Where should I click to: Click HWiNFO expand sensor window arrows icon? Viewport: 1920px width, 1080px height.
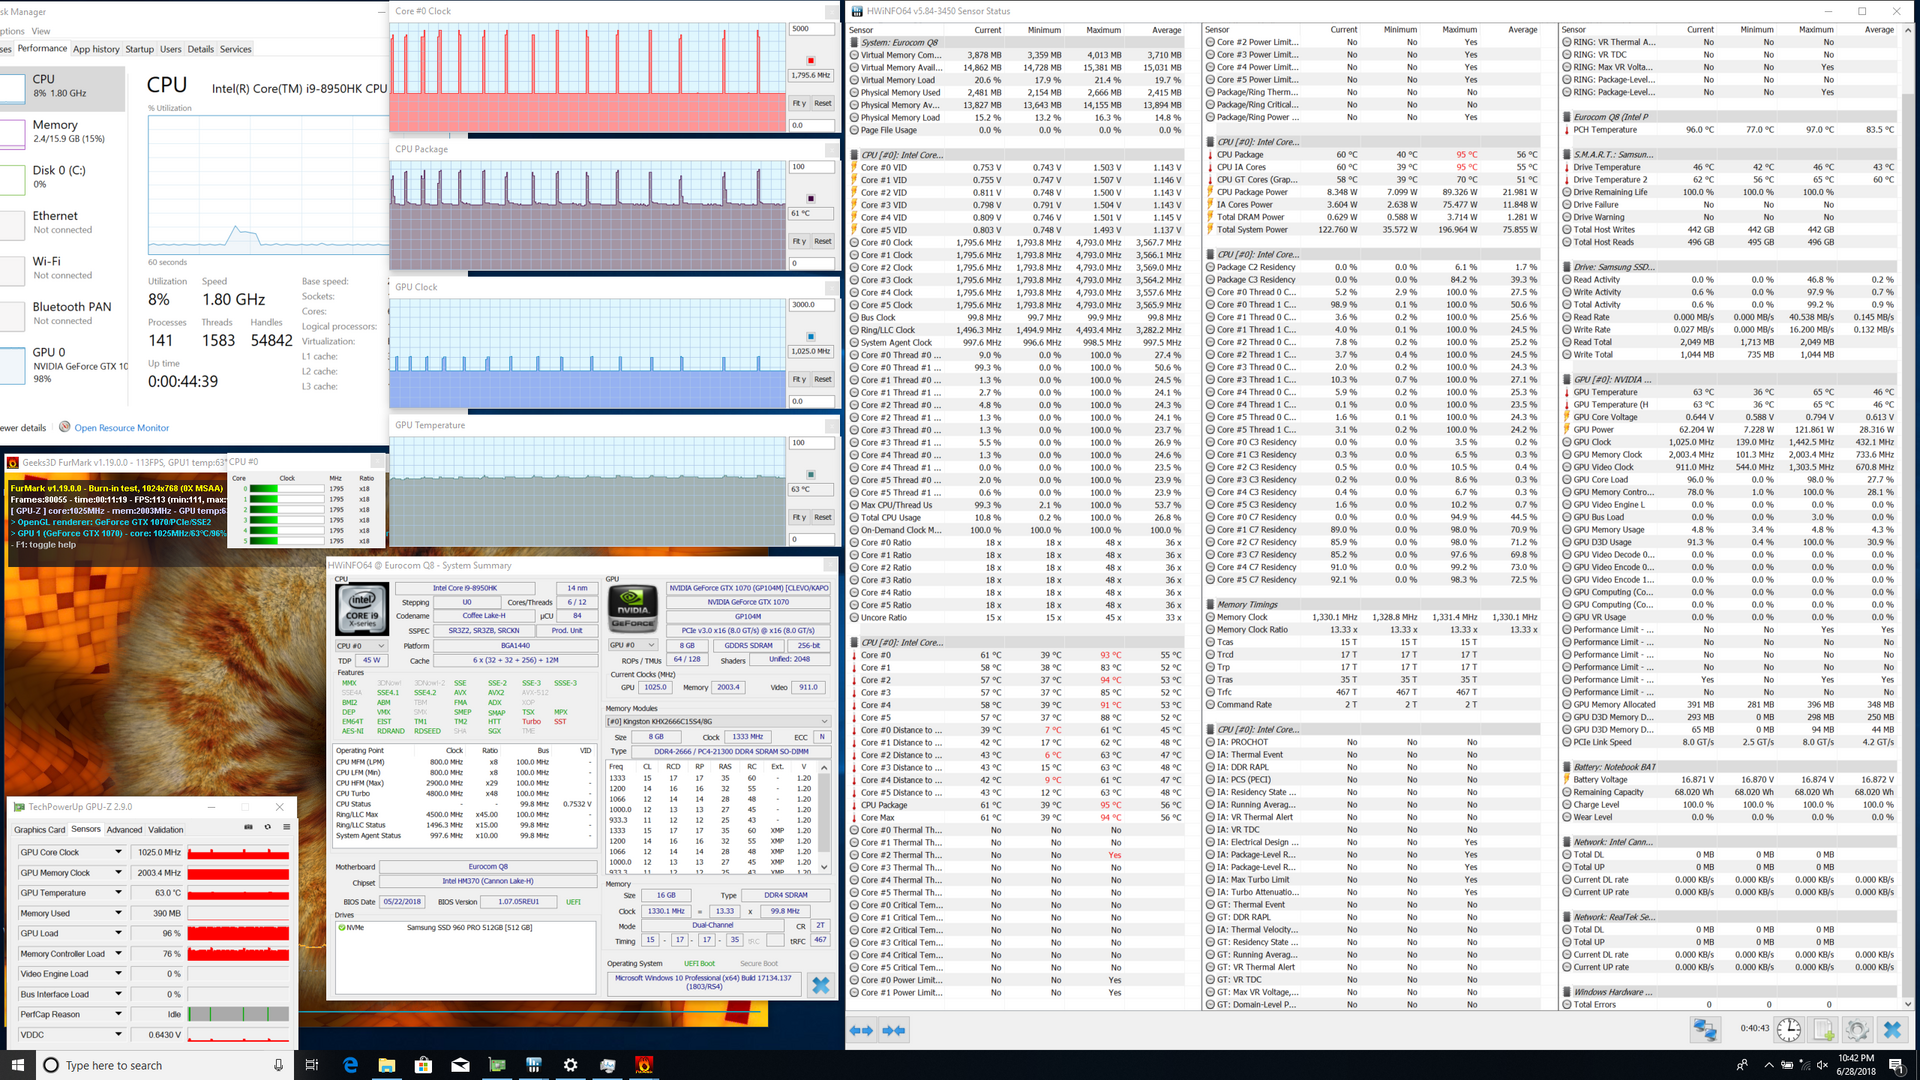coord(861,1030)
